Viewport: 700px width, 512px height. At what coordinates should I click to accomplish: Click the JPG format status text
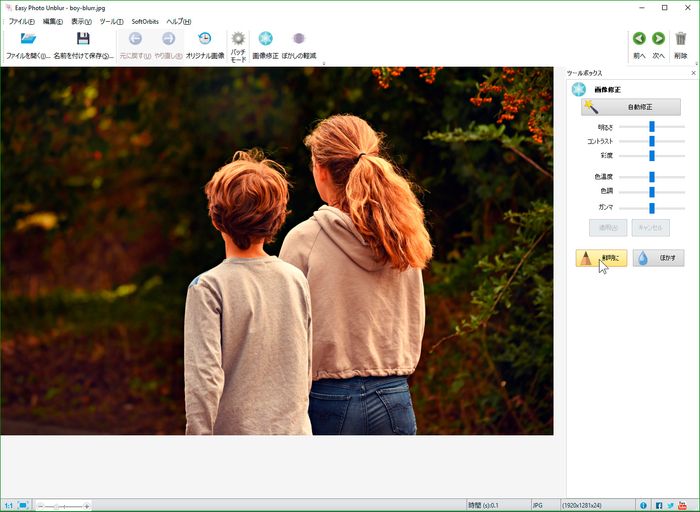(538, 505)
